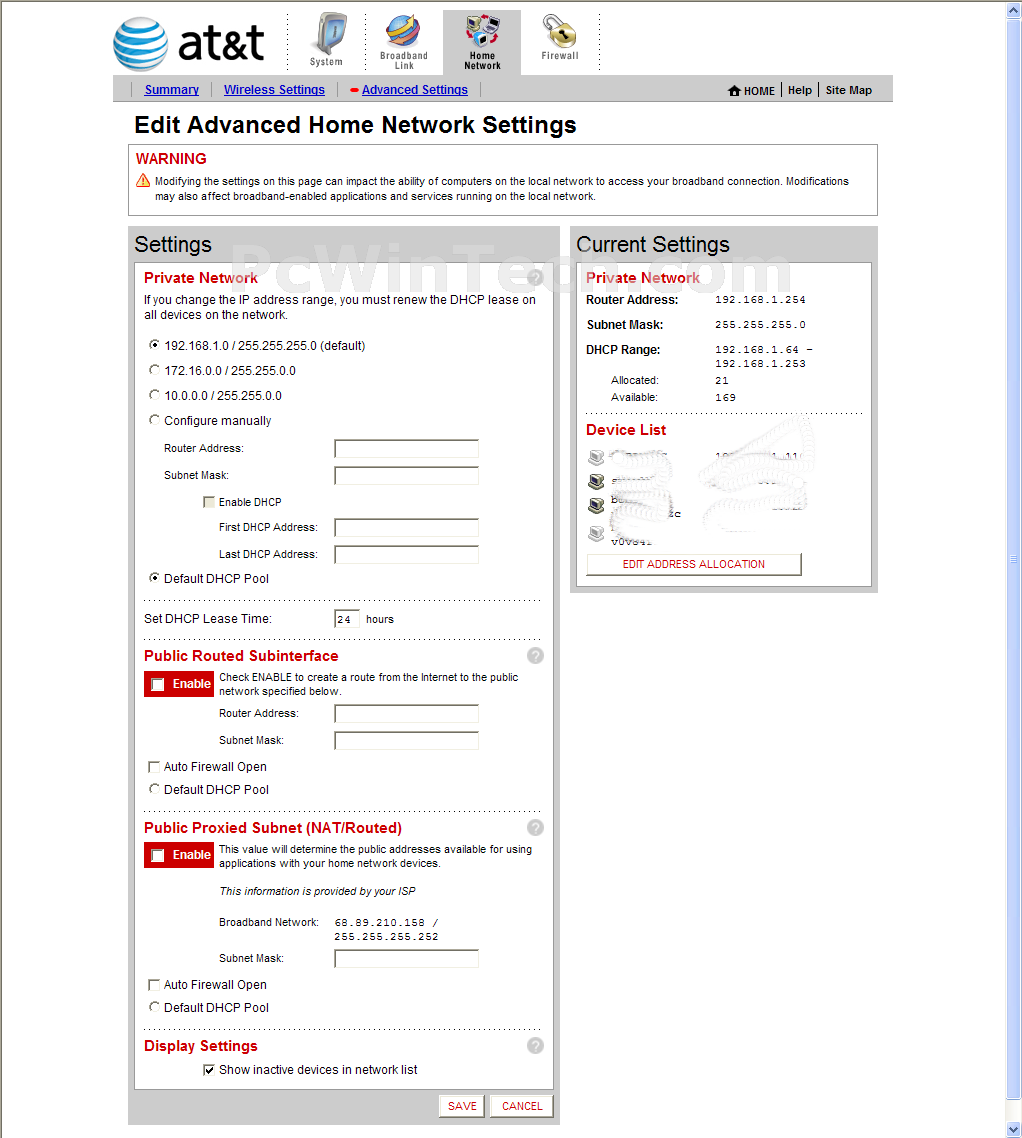Click the current subnet mask value 255.255.255.0
The image size is (1022, 1138).
(760, 324)
